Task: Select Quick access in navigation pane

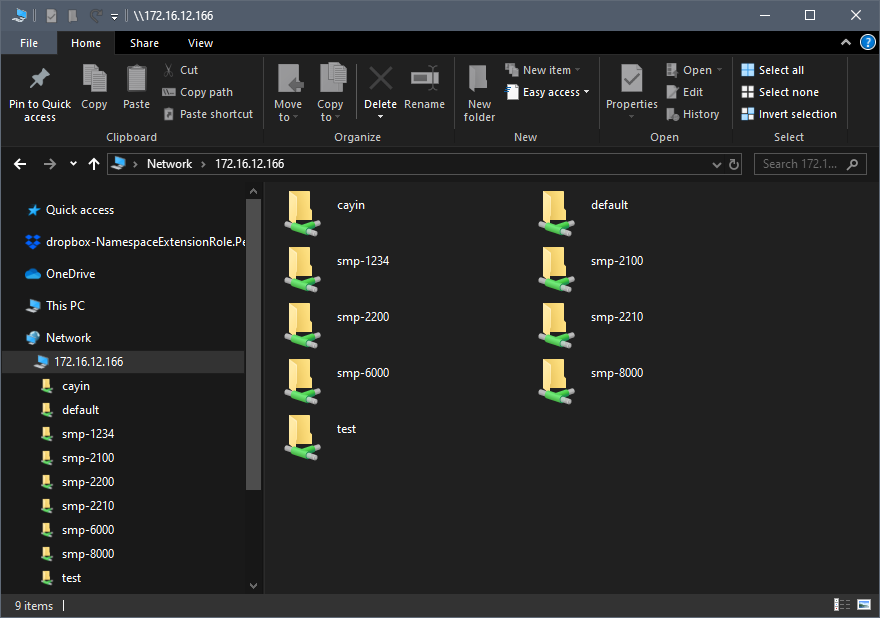Action: point(70,210)
